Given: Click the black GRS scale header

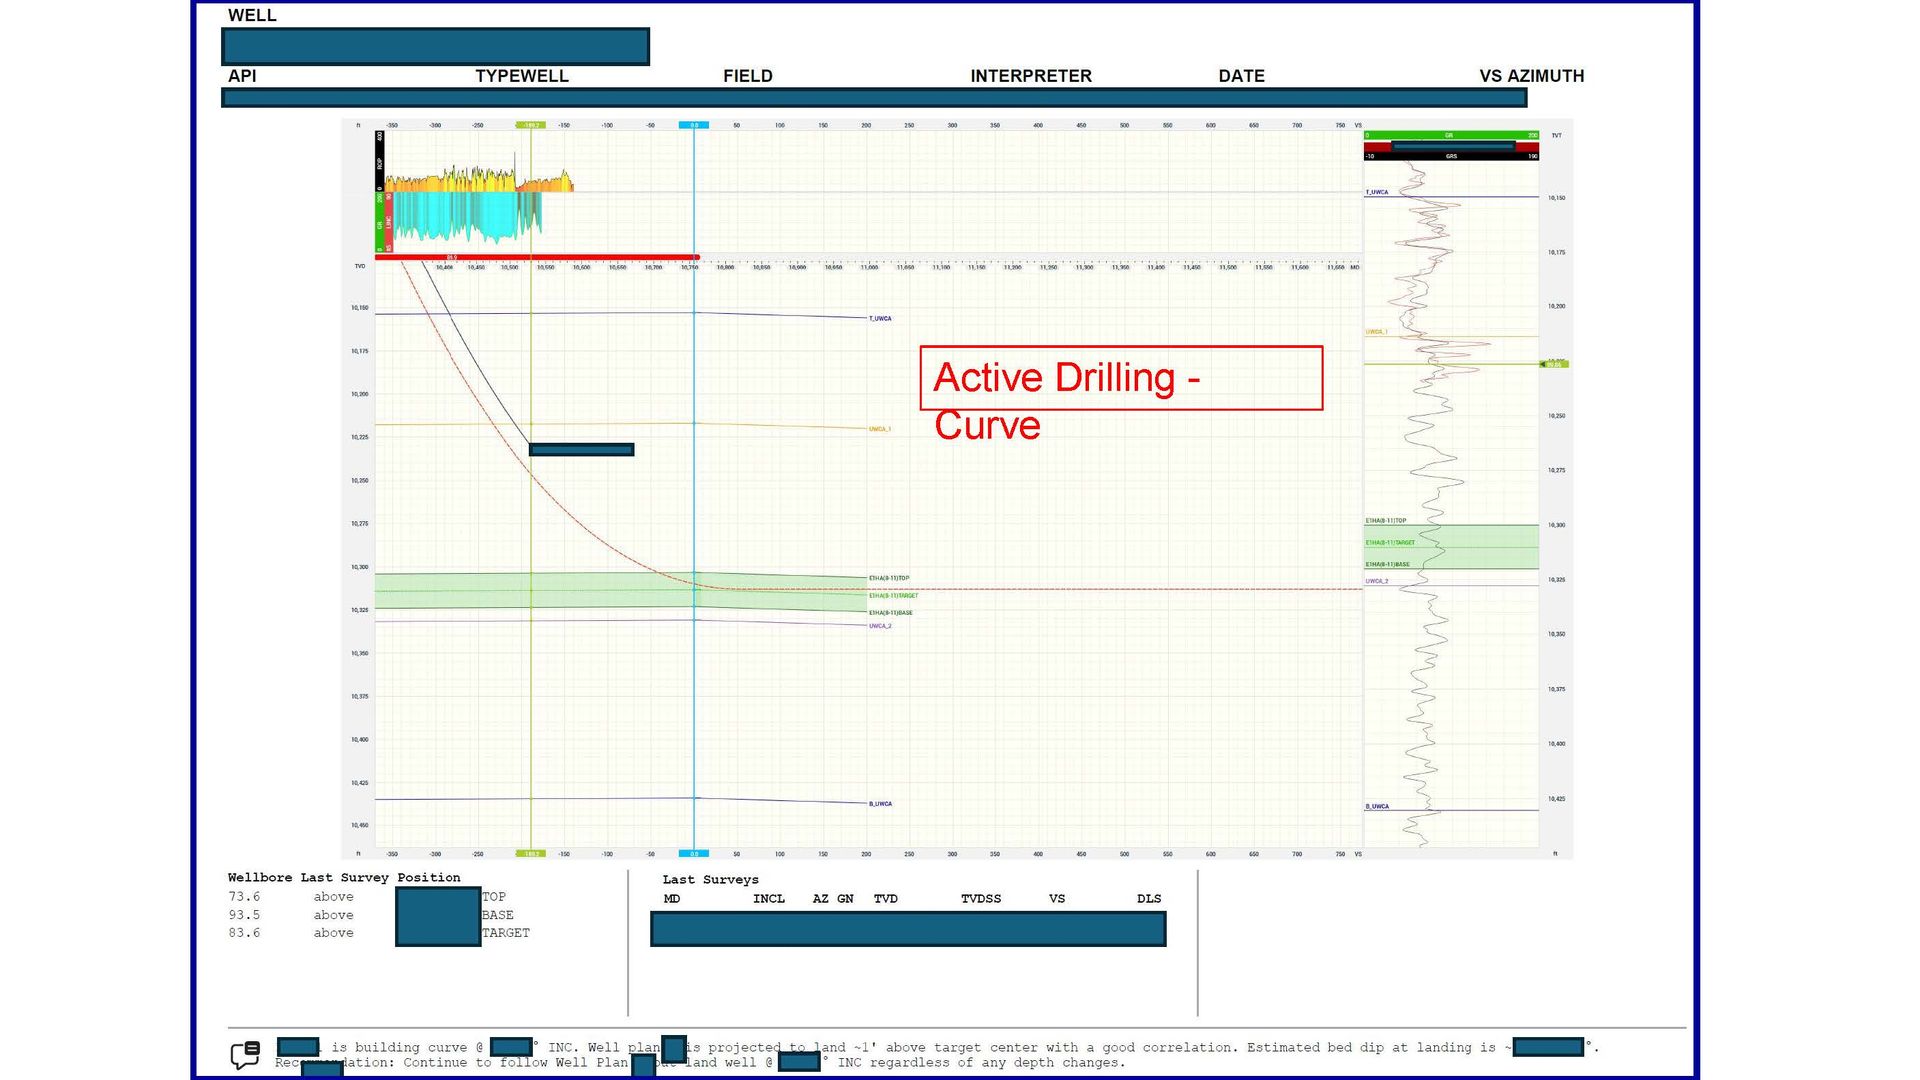Looking at the screenshot, I should point(1450,156).
